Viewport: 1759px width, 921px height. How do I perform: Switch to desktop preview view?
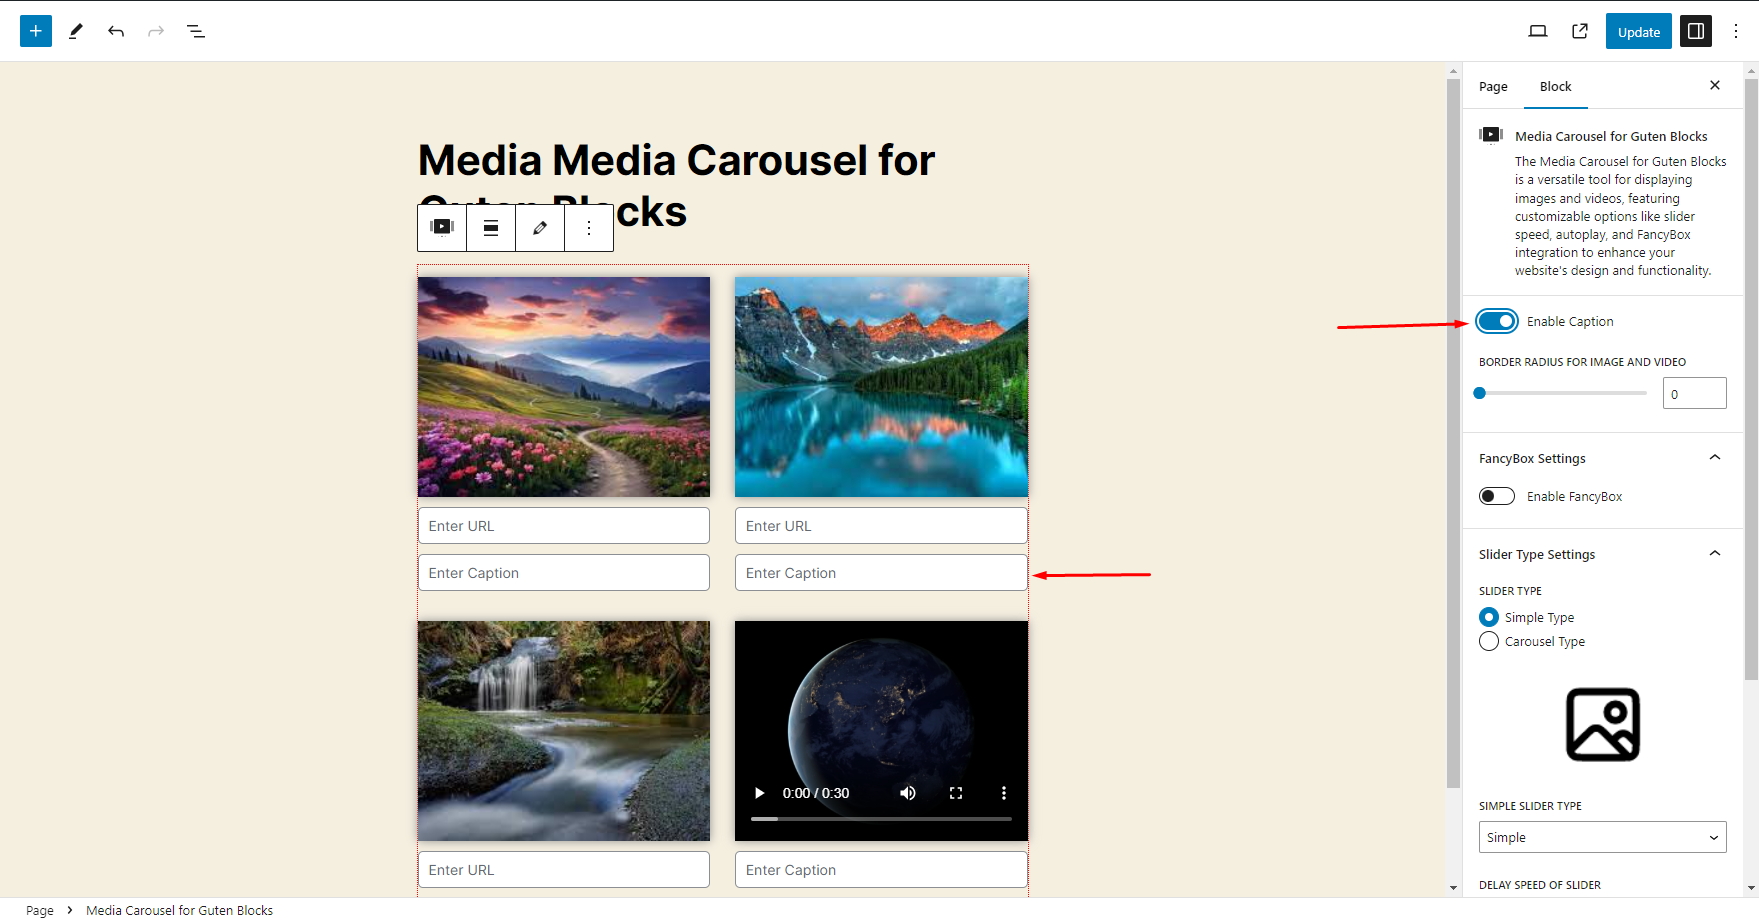point(1538,31)
